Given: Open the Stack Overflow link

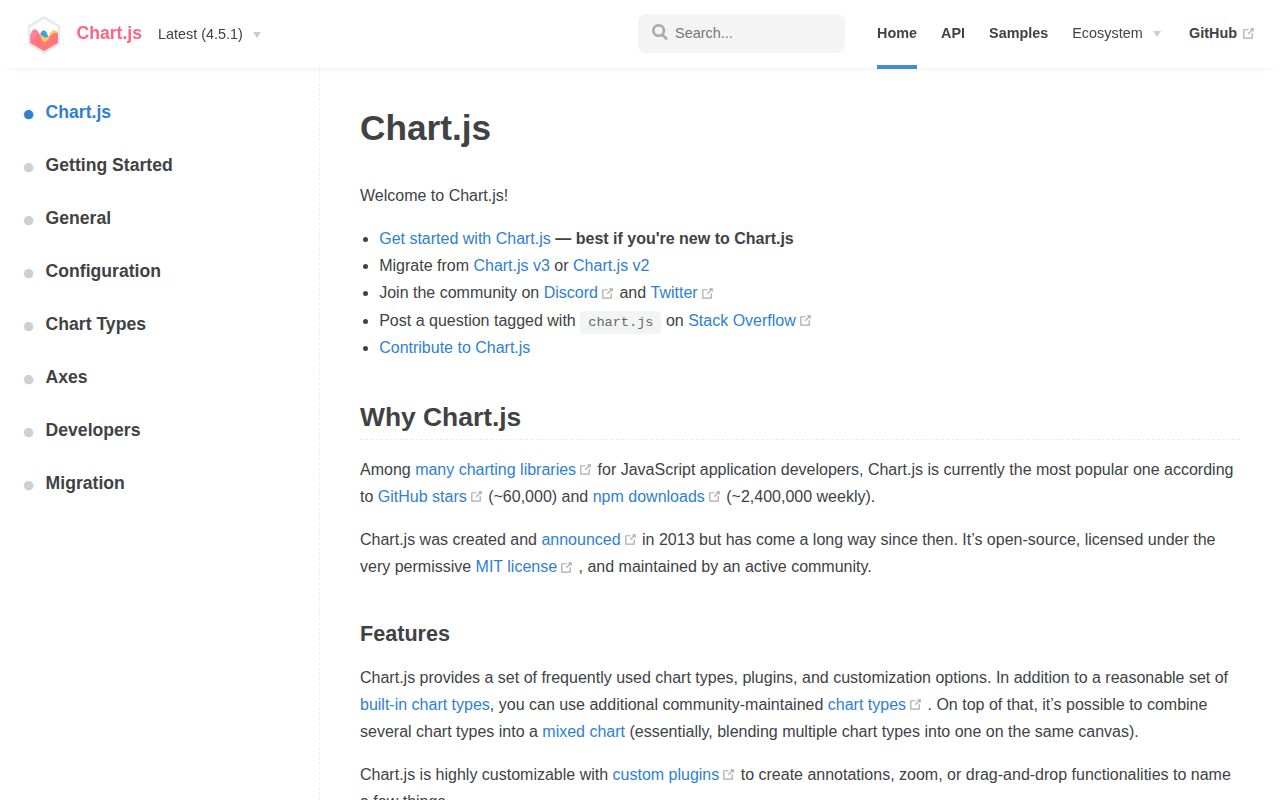Looking at the screenshot, I should click(742, 320).
